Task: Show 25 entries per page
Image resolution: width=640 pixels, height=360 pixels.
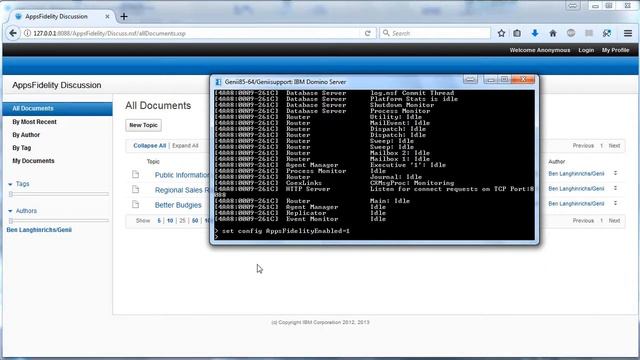Action: pos(182,221)
